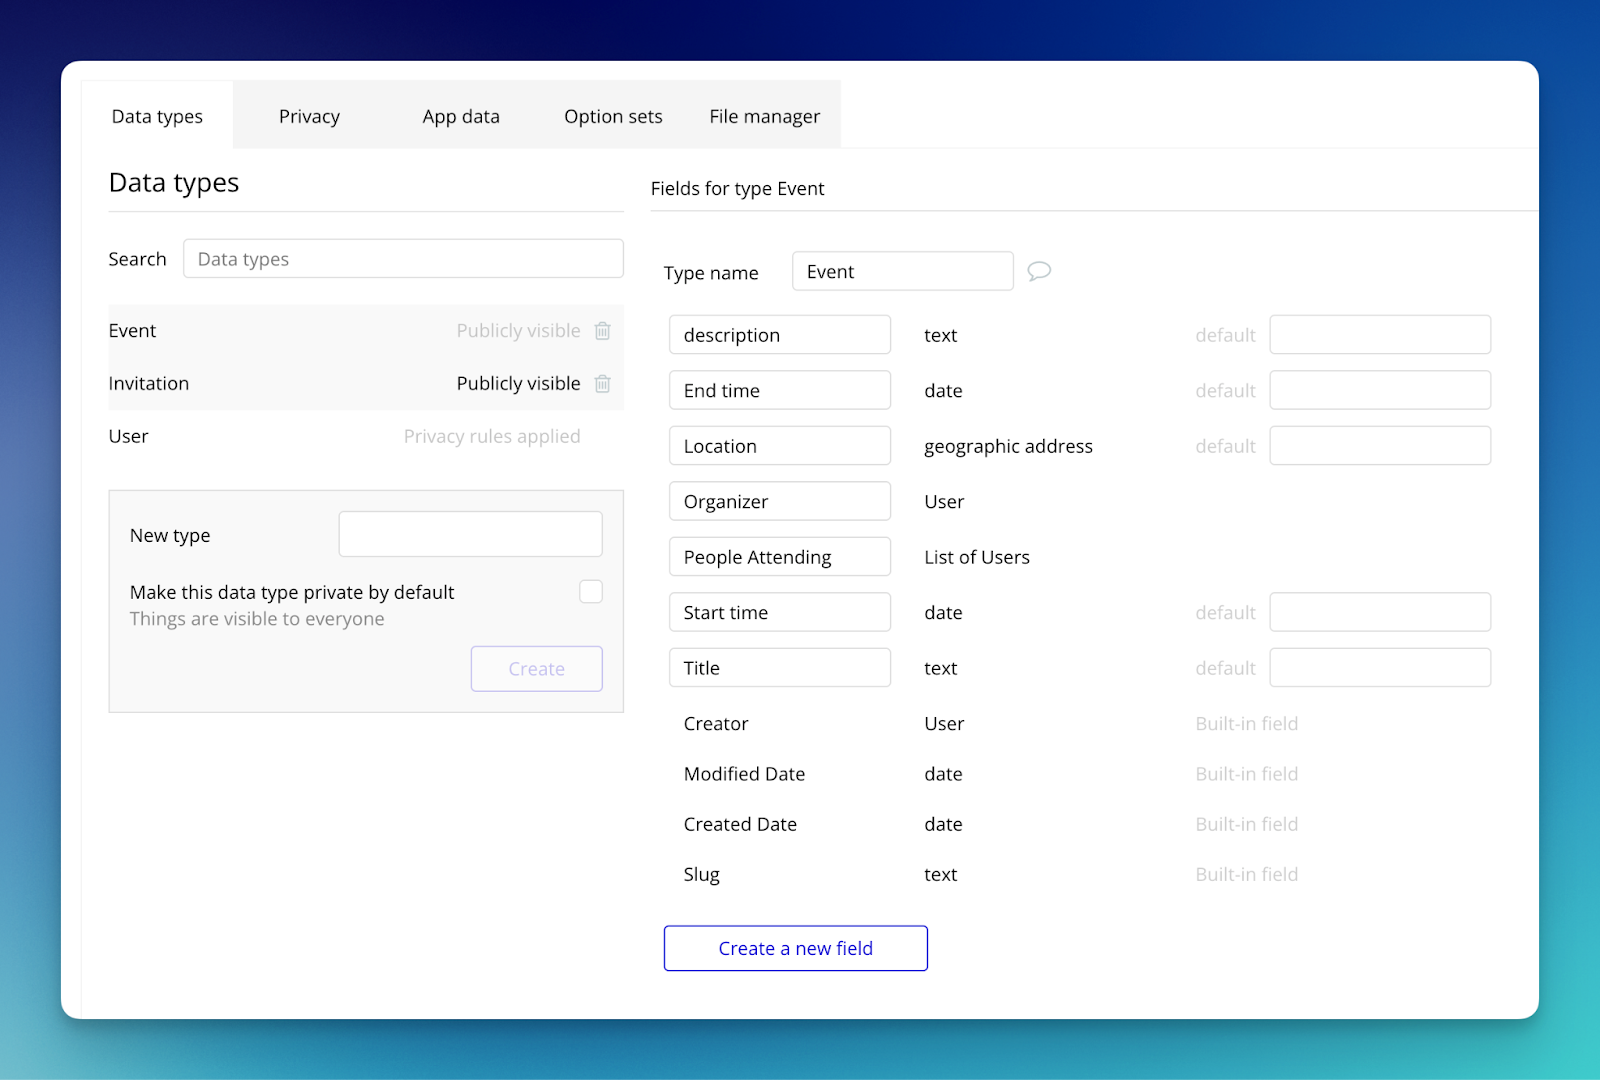This screenshot has height=1080, width=1600.
Task: Click the Create button for new type
Action: [537, 669]
